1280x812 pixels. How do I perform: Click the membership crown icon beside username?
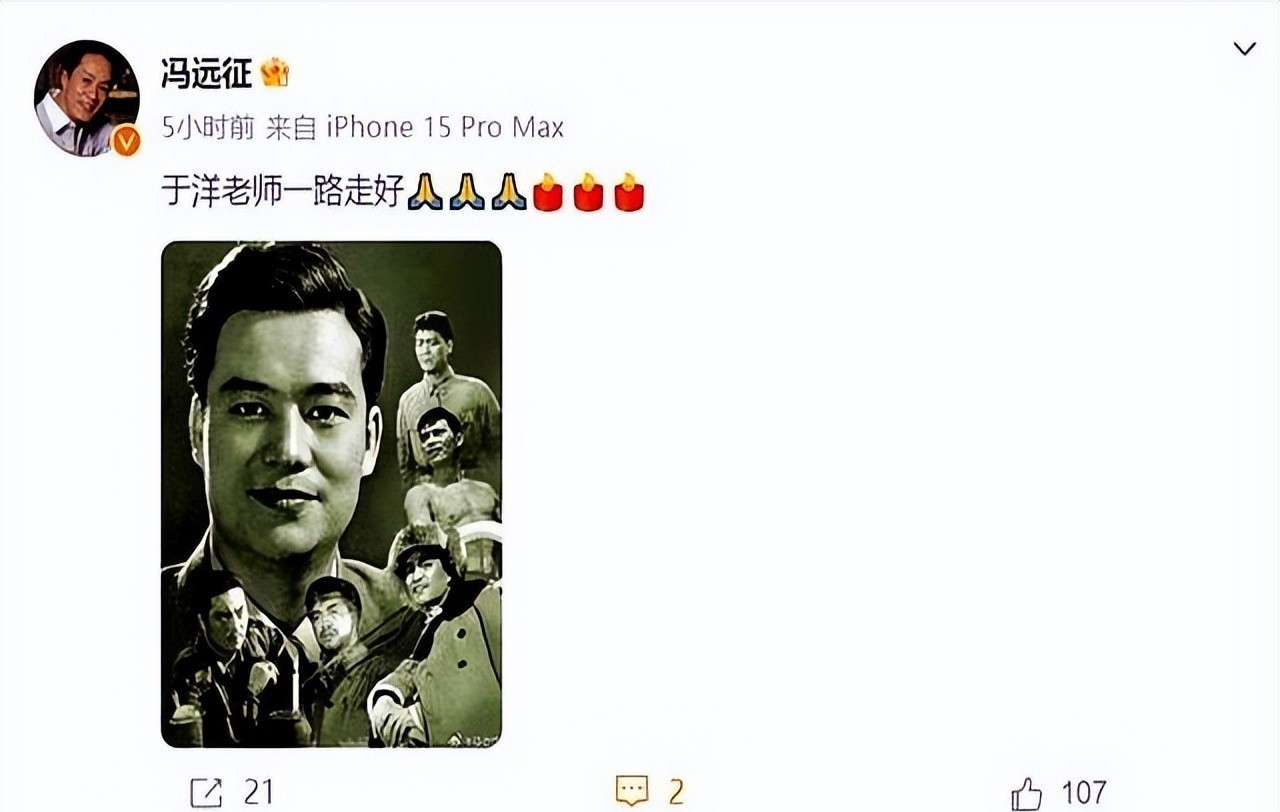pos(274,72)
